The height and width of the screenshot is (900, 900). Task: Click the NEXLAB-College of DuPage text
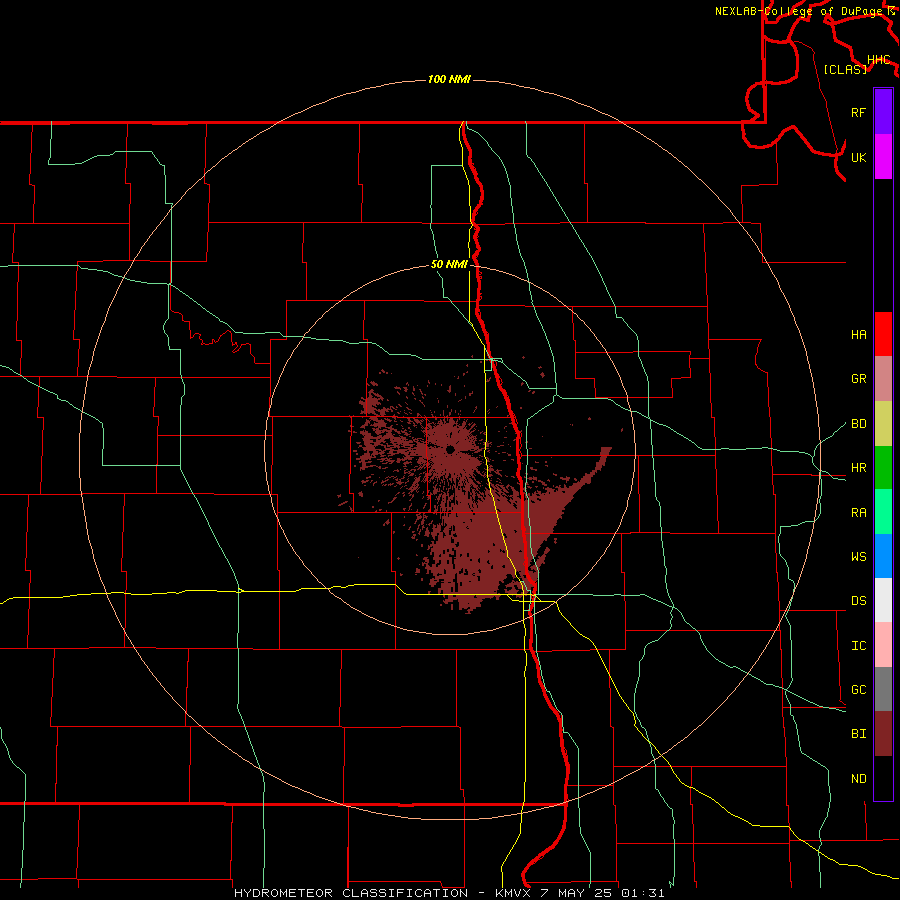click(x=800, y=11)
